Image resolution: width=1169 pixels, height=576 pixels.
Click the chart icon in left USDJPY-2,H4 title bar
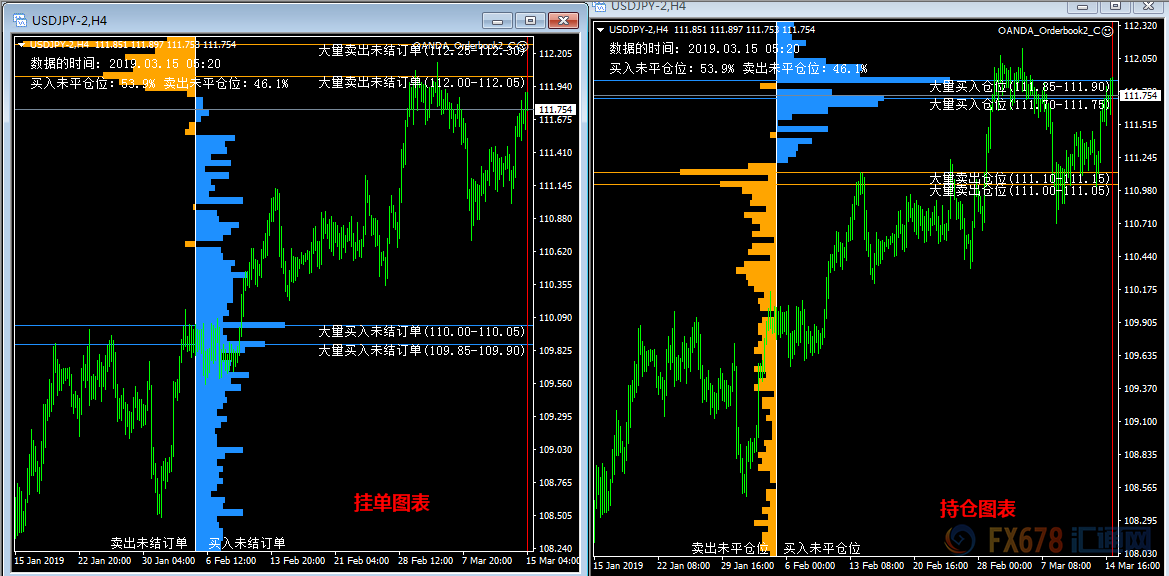click(x=19, y=20)
